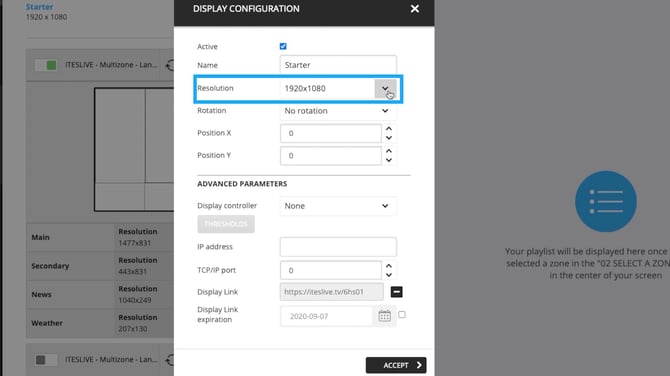
Task: Click the Display Link URL field
Action: click(332, 292)
